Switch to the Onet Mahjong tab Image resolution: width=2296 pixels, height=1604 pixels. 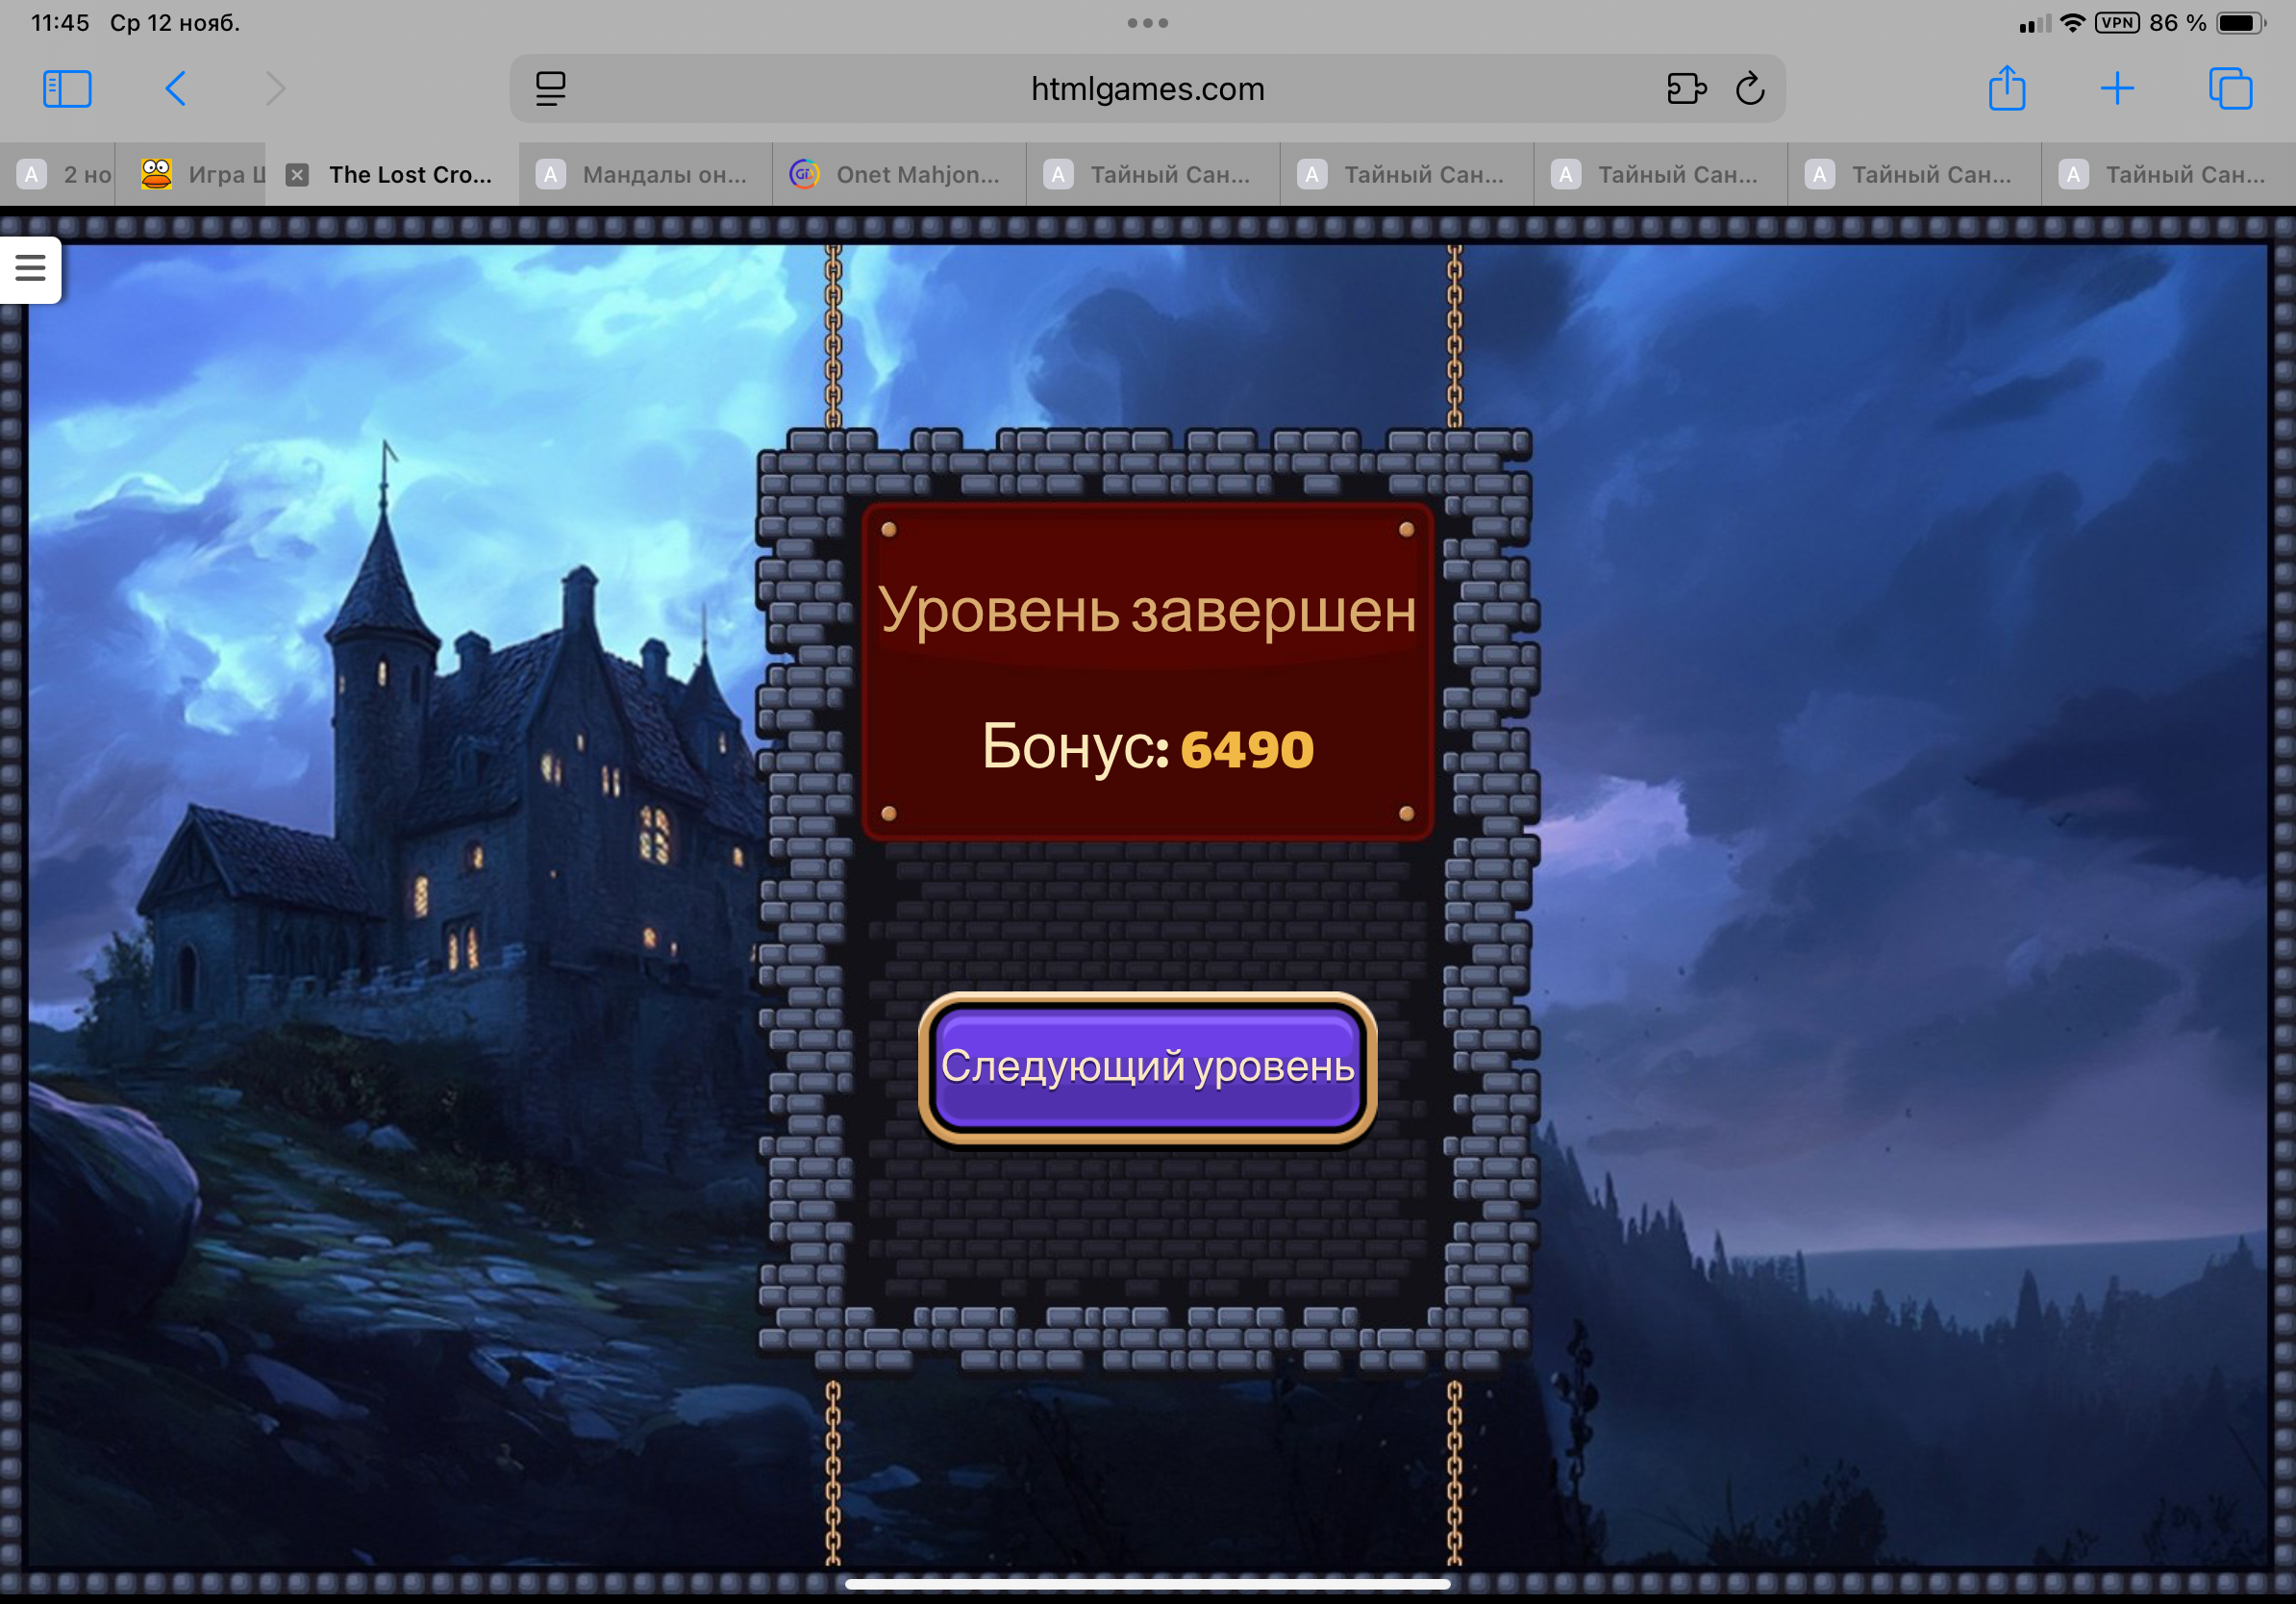[898, 175]
